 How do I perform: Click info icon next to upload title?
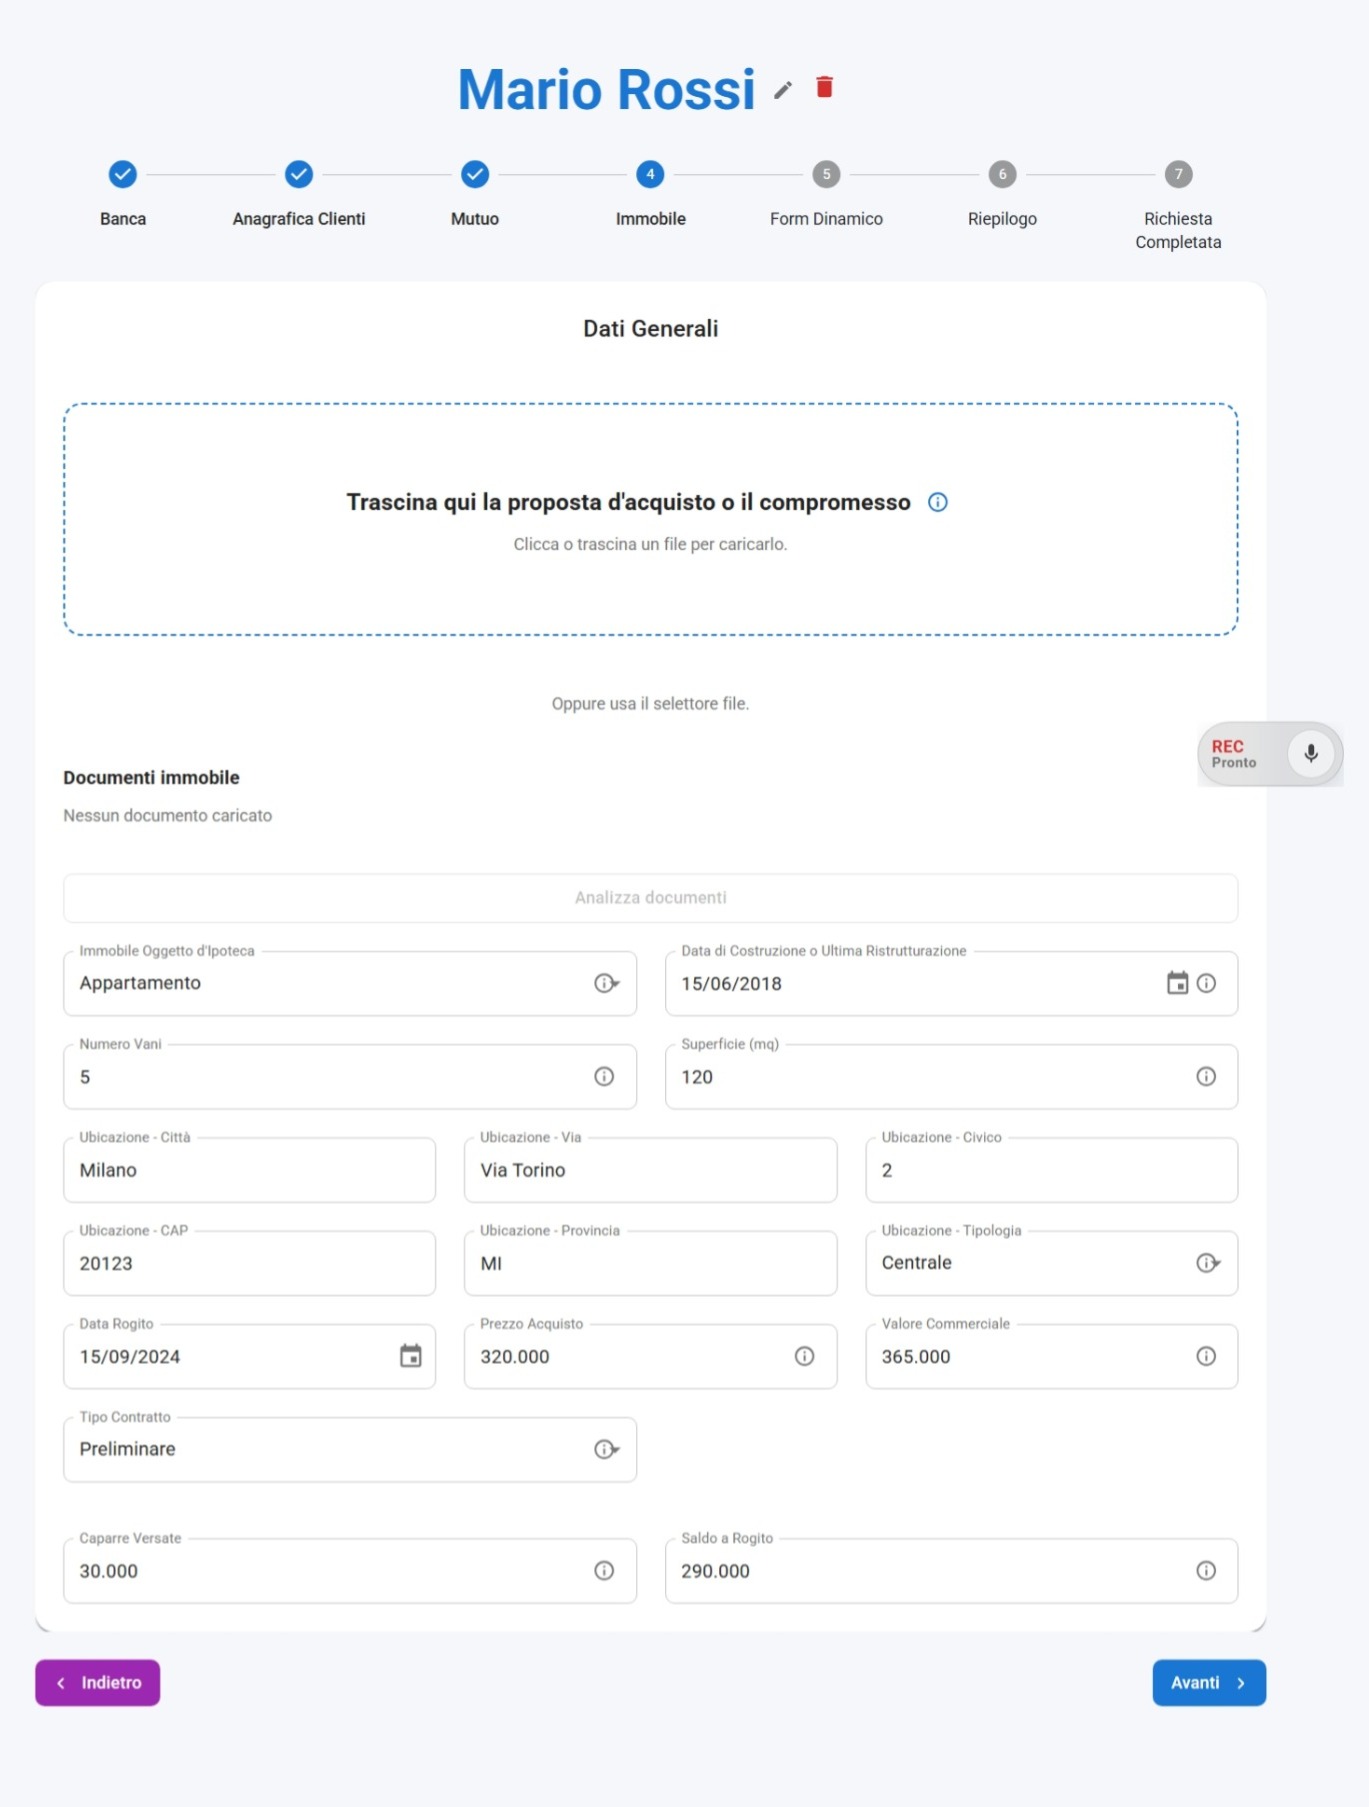[x=937, y=502]
